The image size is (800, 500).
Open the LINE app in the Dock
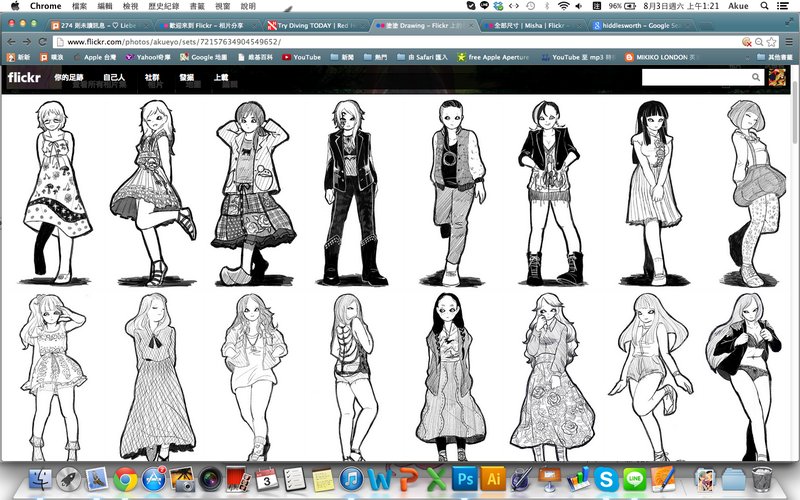(x=634, y=480)
